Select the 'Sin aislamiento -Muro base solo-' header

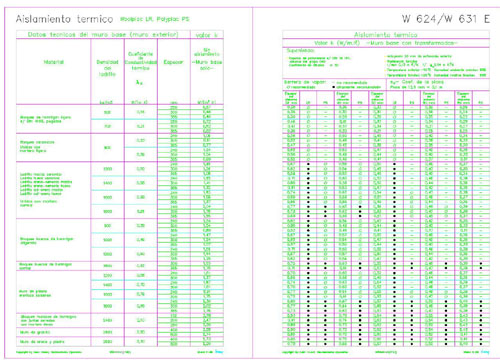[207, 59]
